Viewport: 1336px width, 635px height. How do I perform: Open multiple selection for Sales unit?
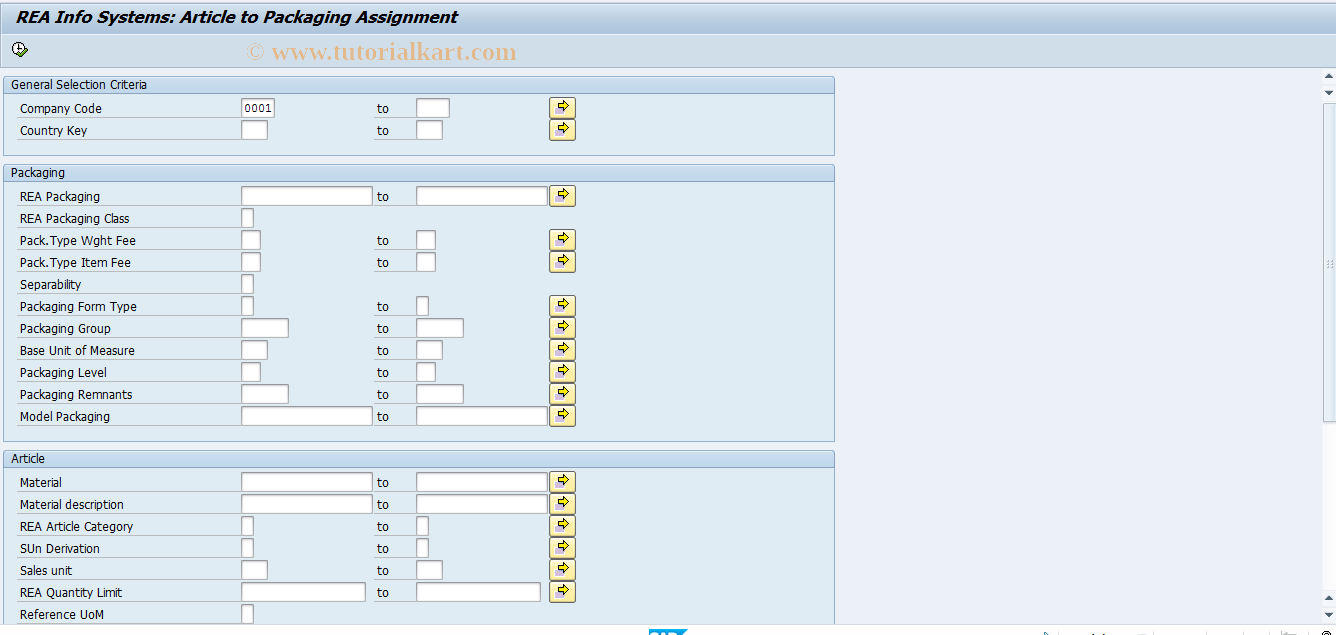pos(561,569)
